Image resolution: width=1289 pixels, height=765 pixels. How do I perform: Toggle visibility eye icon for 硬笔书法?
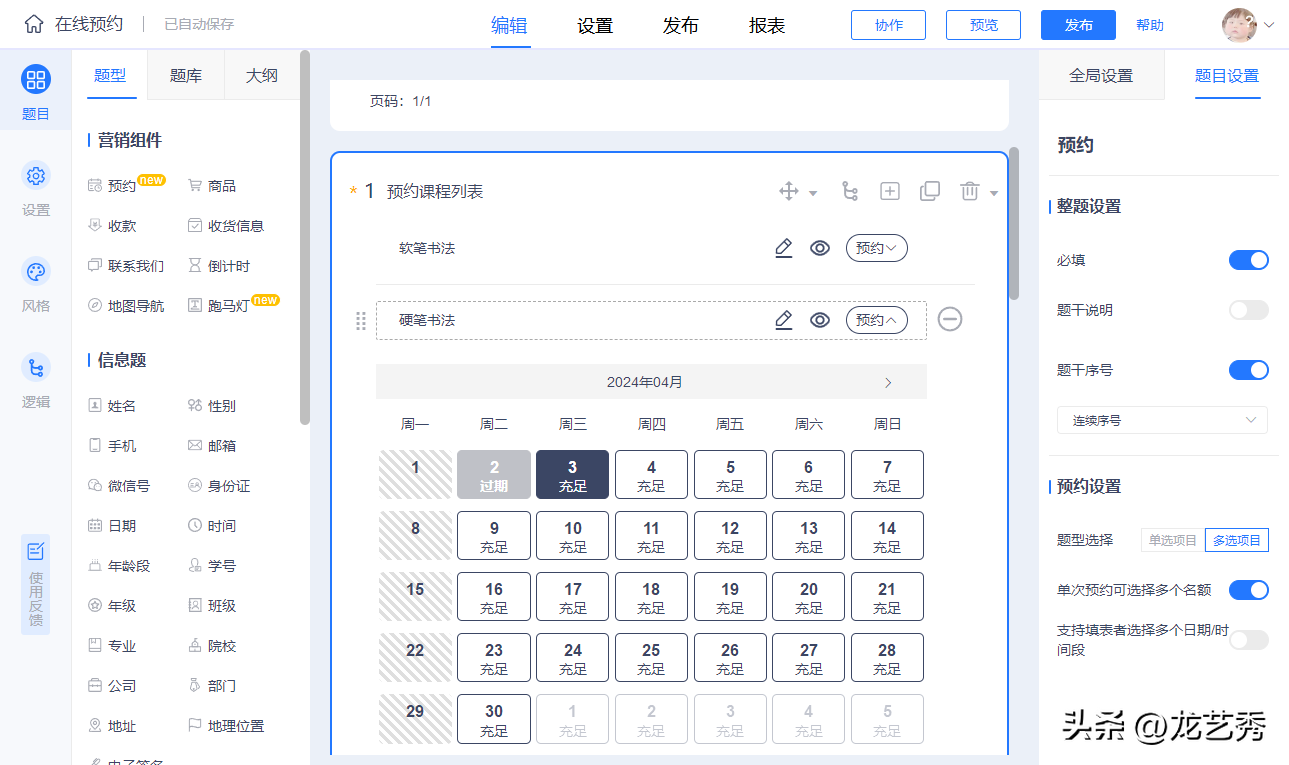pyautogui.click(x=820, y=320)
